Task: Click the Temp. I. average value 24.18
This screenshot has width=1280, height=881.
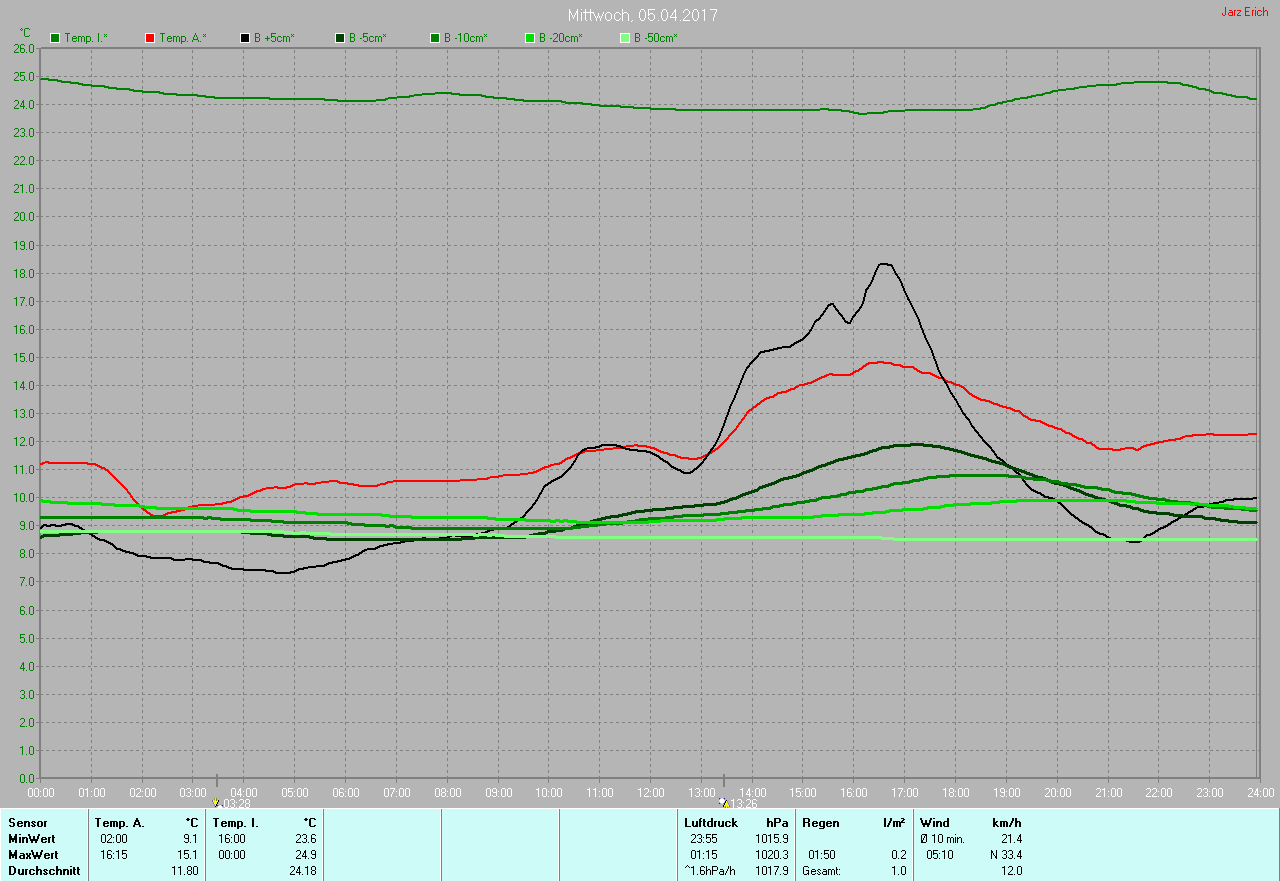Action: pos(303,871)
